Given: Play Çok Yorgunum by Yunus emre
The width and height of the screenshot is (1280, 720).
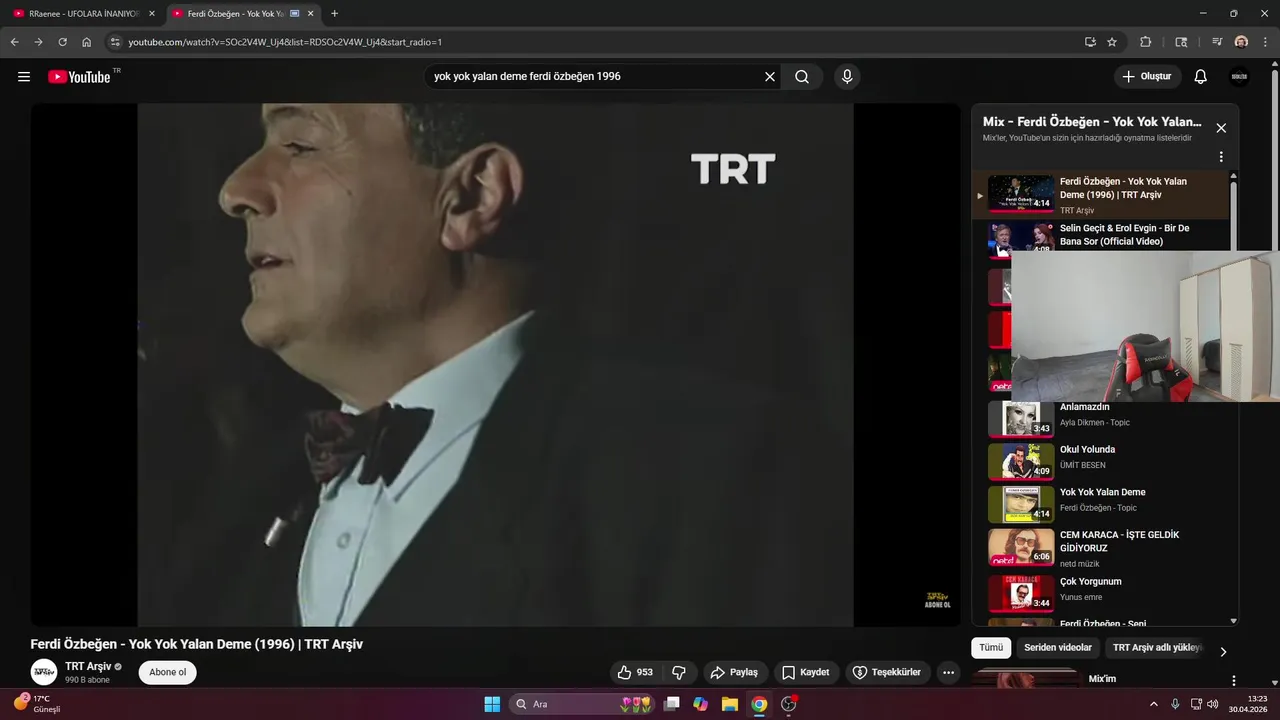Looking at the screenshot, I should [x=1100, y=592].
